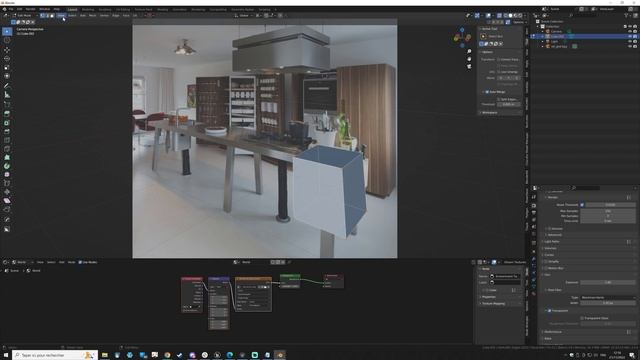Open the Global transform orientation dropdown

click(244, 16)
